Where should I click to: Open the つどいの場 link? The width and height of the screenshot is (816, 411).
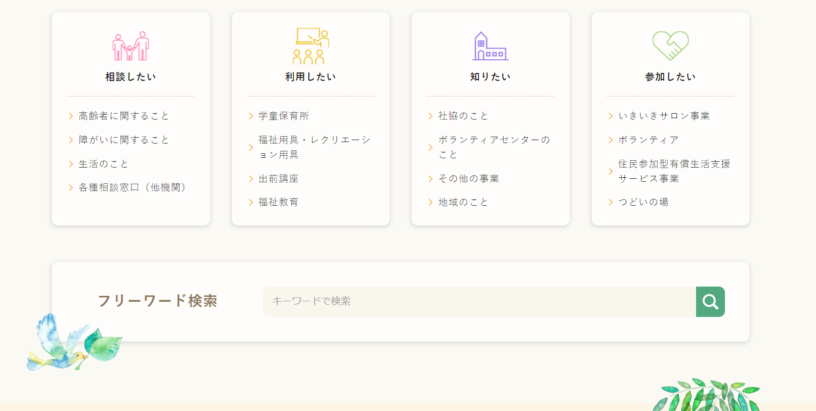coord(644,202)
